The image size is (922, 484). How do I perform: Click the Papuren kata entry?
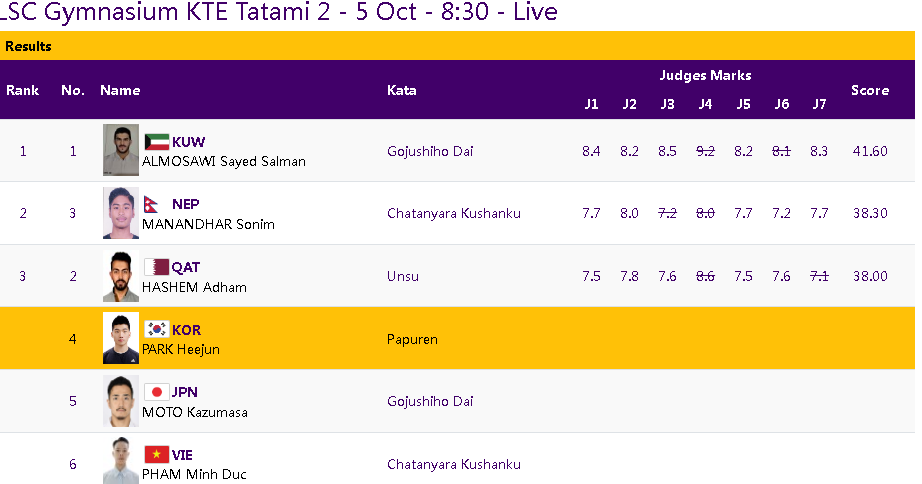point(411,339)
